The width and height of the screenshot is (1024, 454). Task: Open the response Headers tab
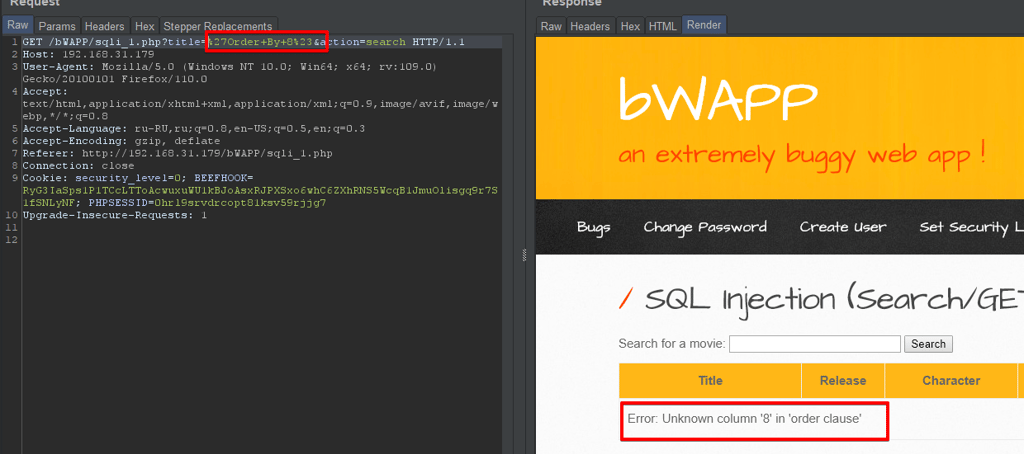click(x=590, y=26)
